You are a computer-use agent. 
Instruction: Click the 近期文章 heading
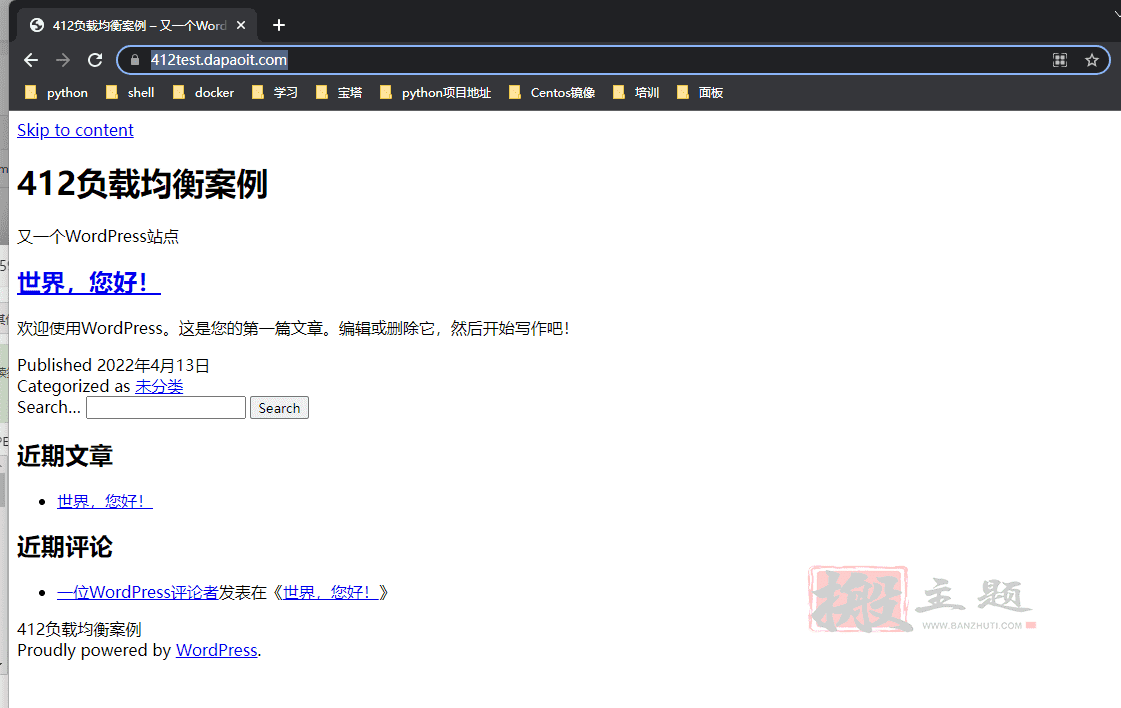pos(65,456)
